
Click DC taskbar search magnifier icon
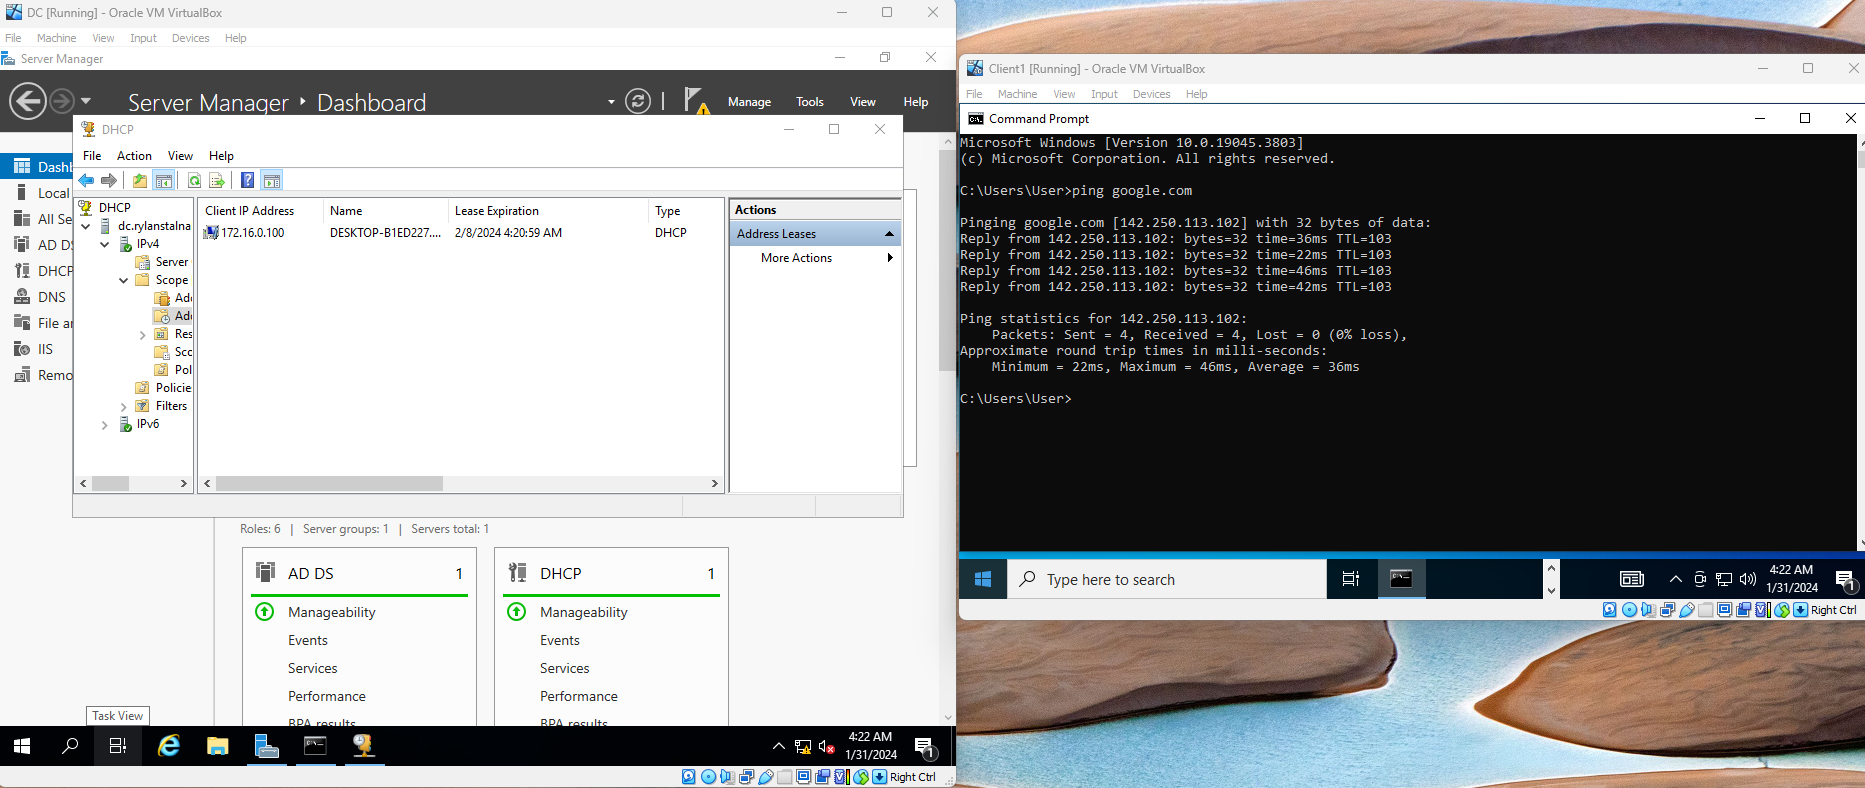tap(70, 746)
